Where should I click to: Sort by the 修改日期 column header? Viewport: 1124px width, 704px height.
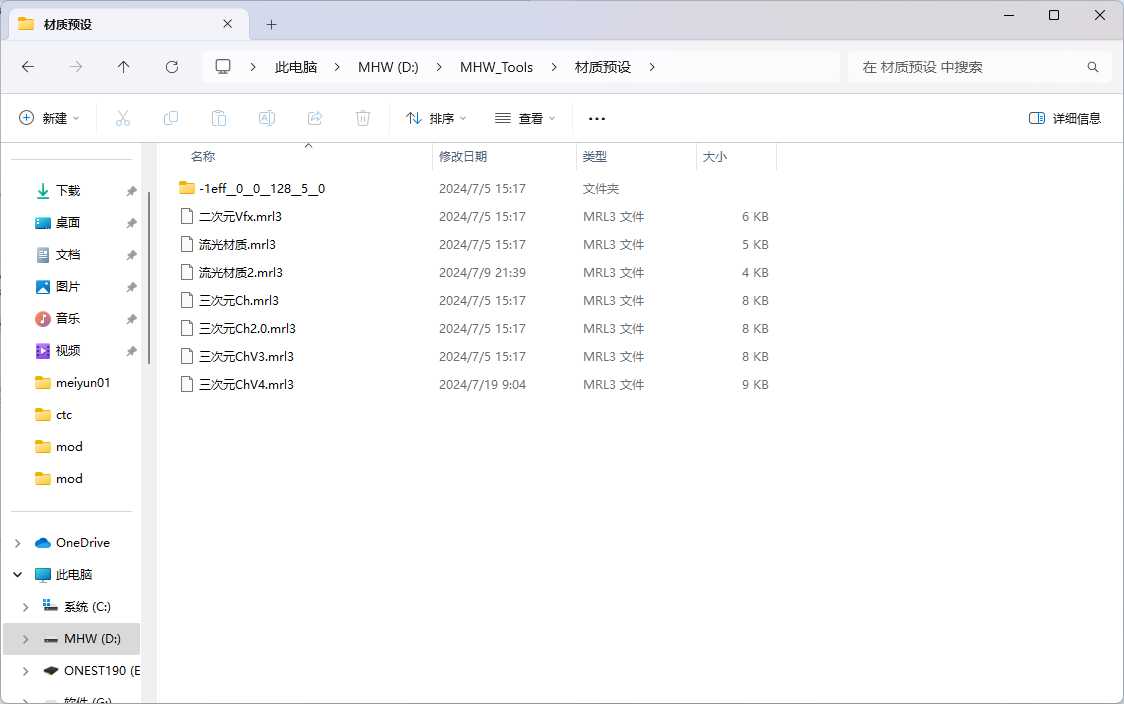[463, 157]
